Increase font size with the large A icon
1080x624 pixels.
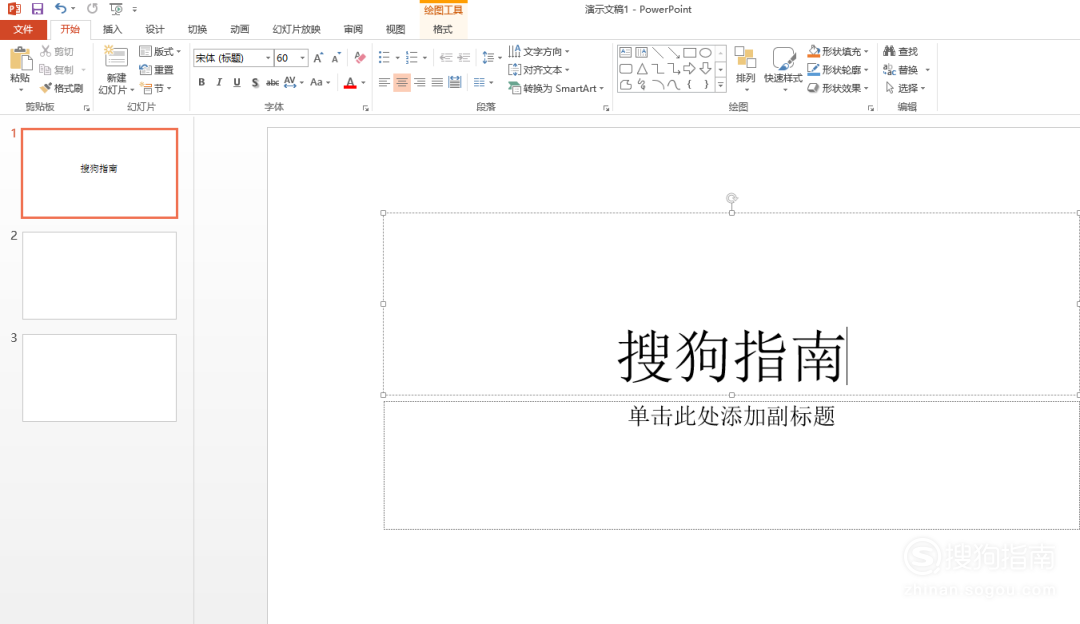[x=318, y=58]
